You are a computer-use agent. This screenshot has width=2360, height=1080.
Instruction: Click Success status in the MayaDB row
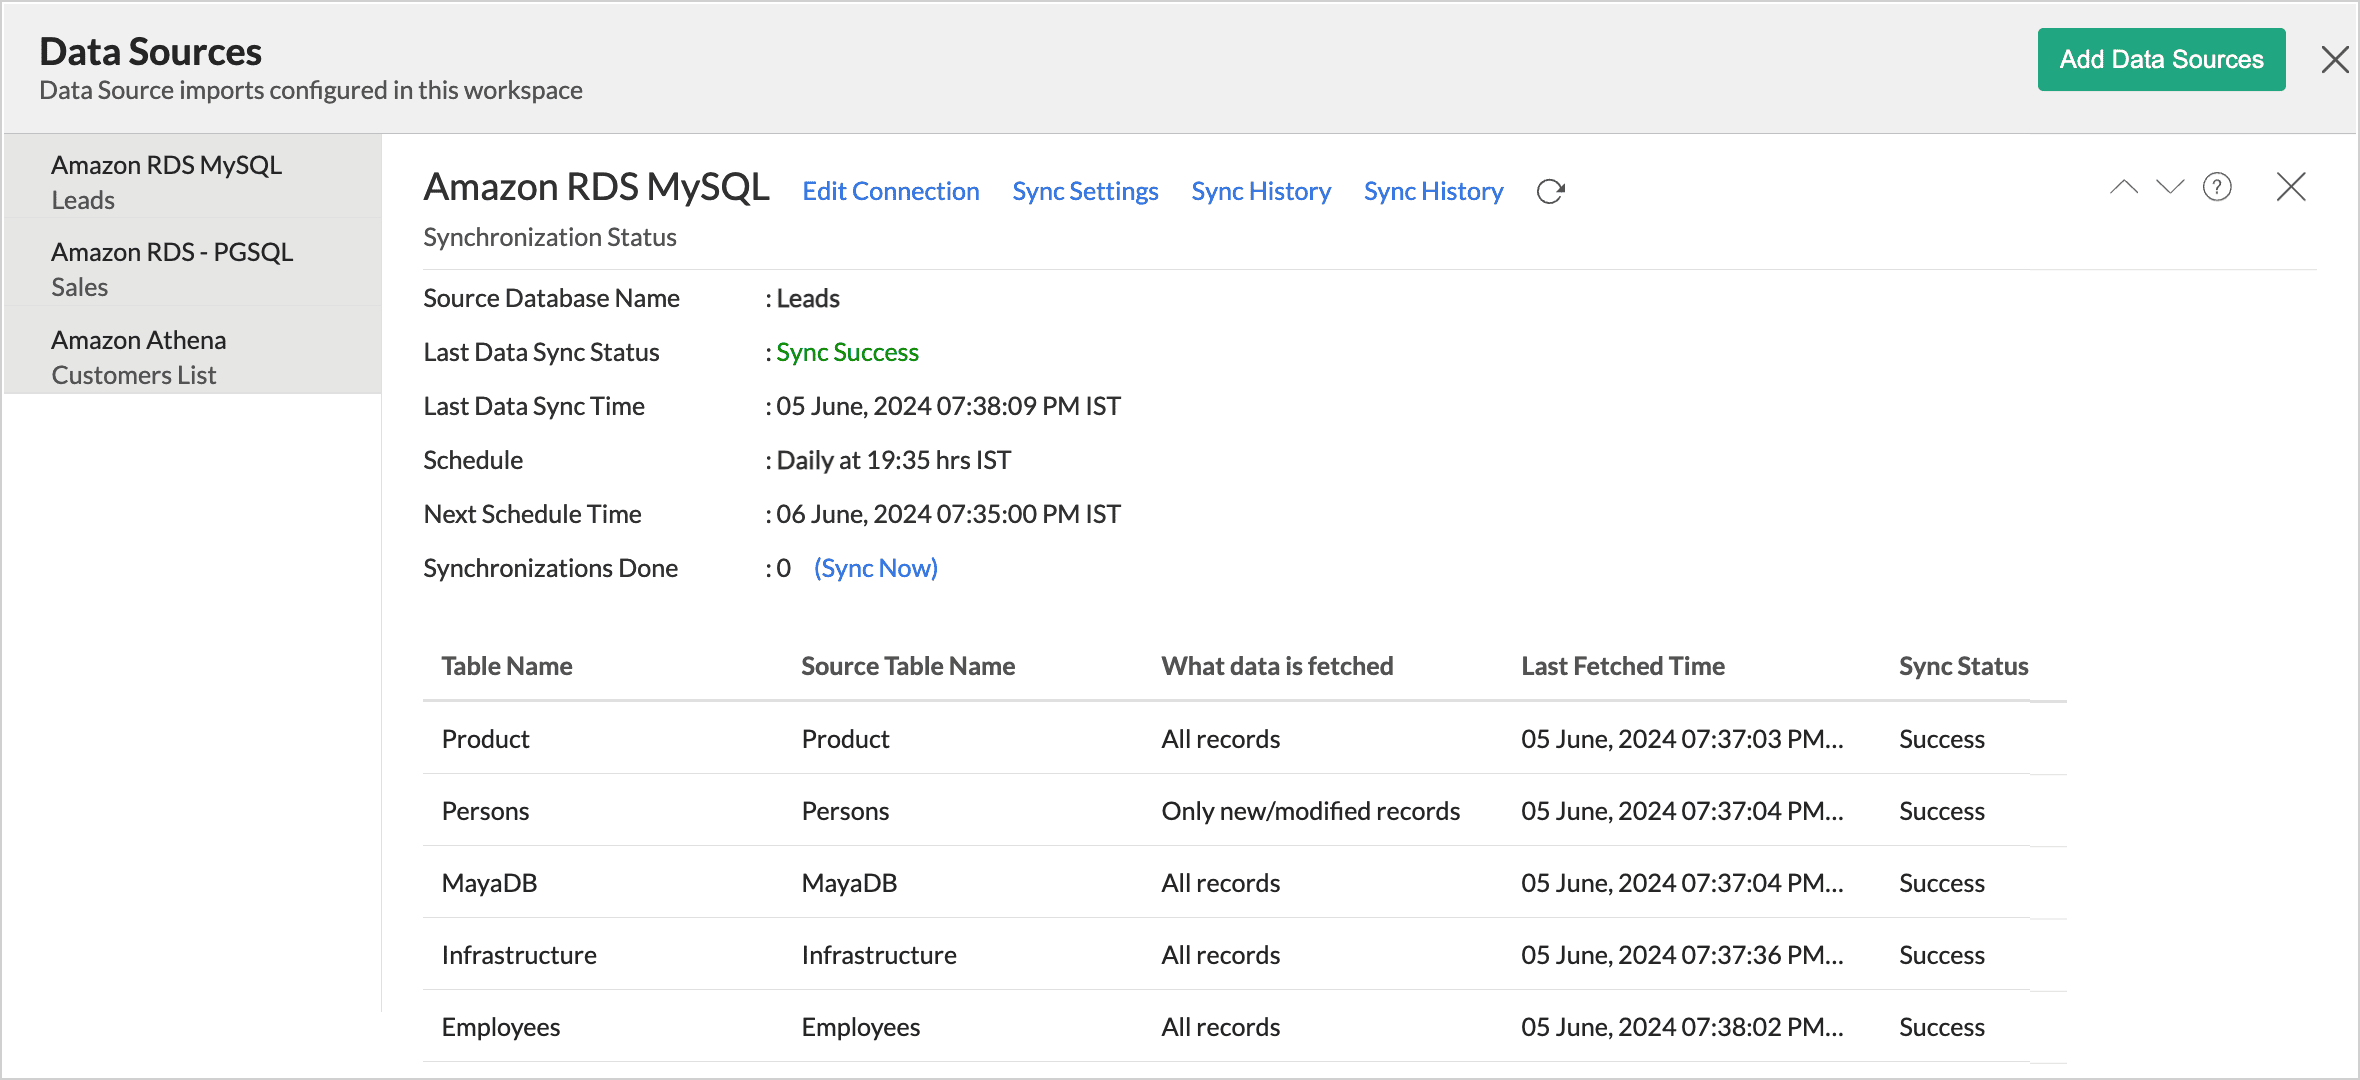(x=1941, y=883)
